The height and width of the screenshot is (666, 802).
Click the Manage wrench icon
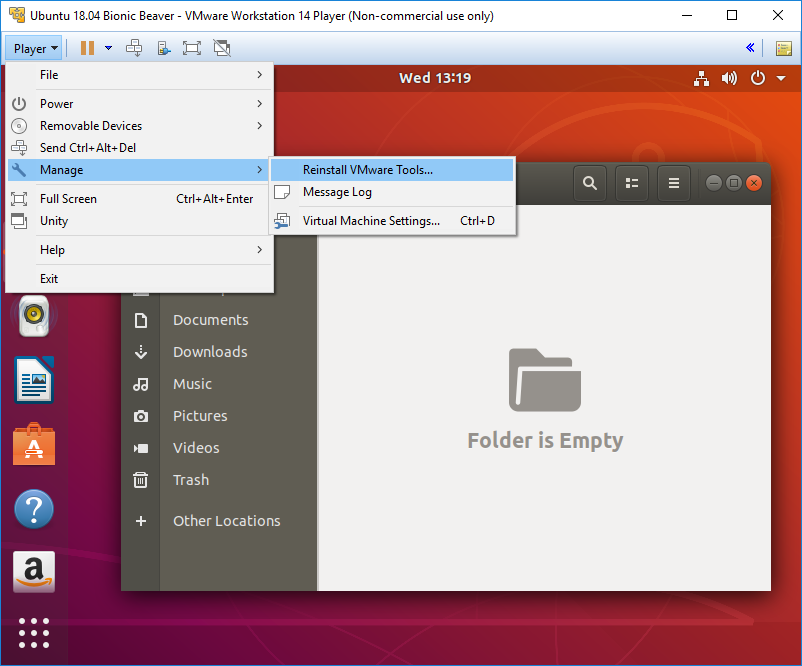(x=19, y=170)
